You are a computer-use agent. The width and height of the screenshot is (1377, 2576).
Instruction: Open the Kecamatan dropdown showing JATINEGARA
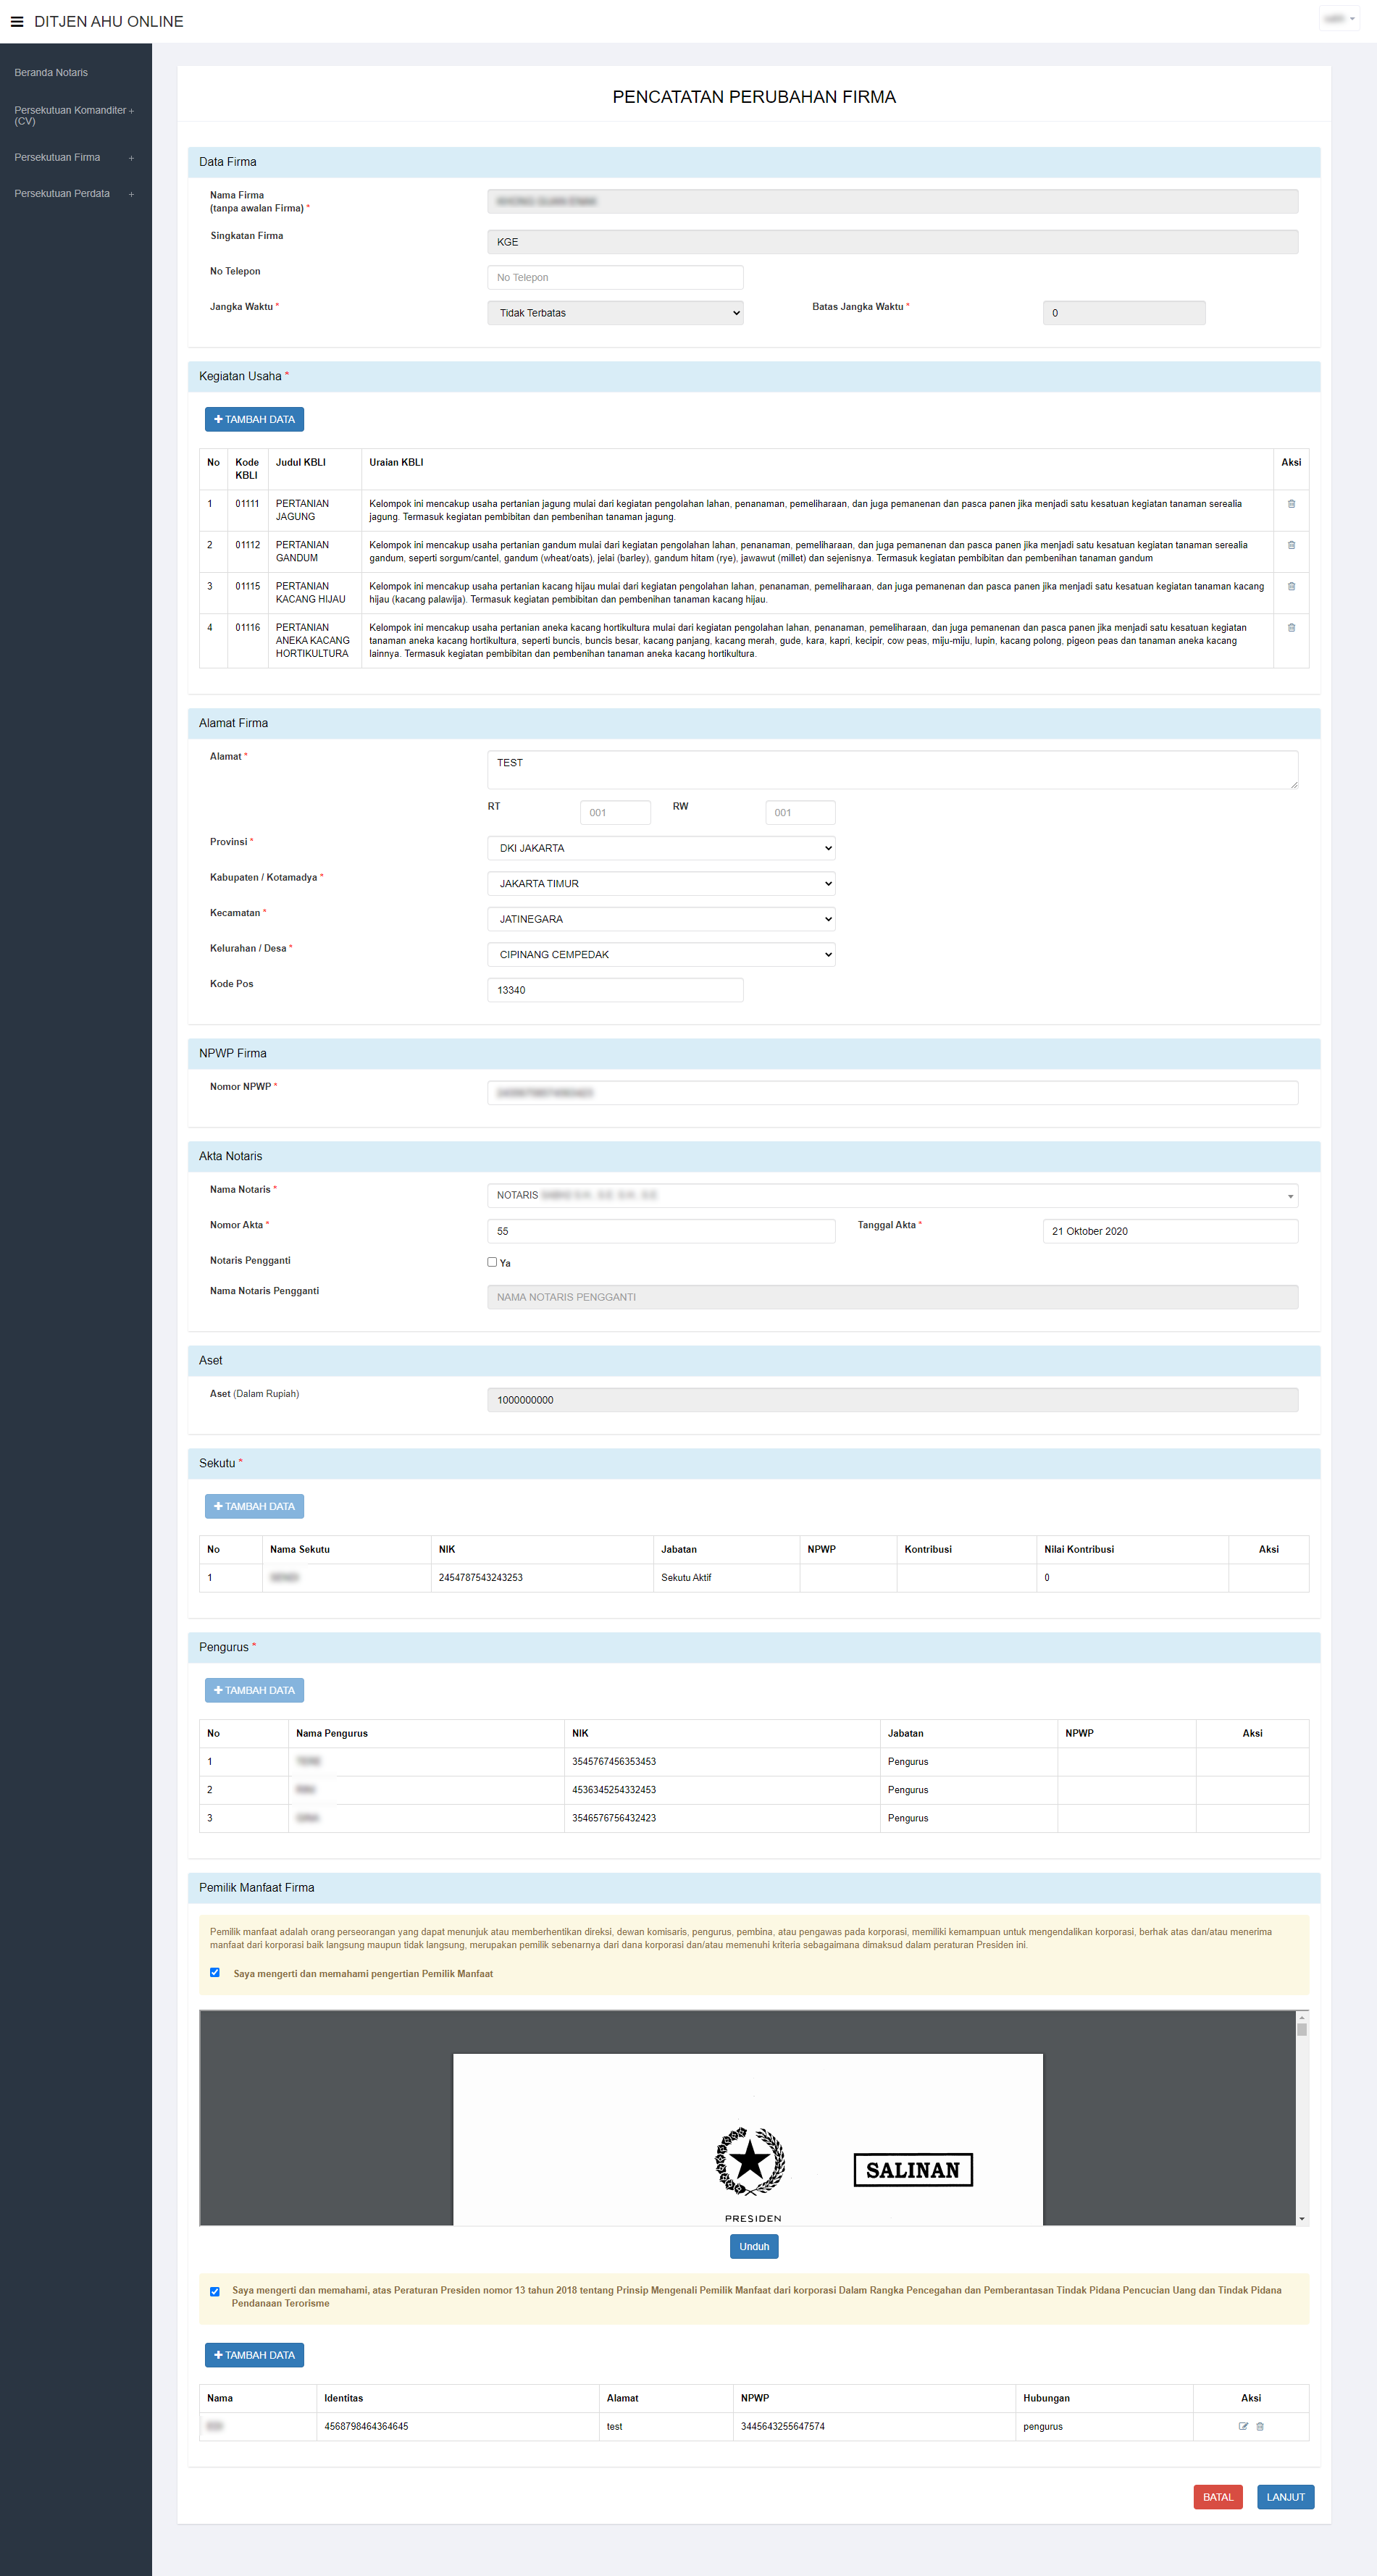tap(661, 919)
